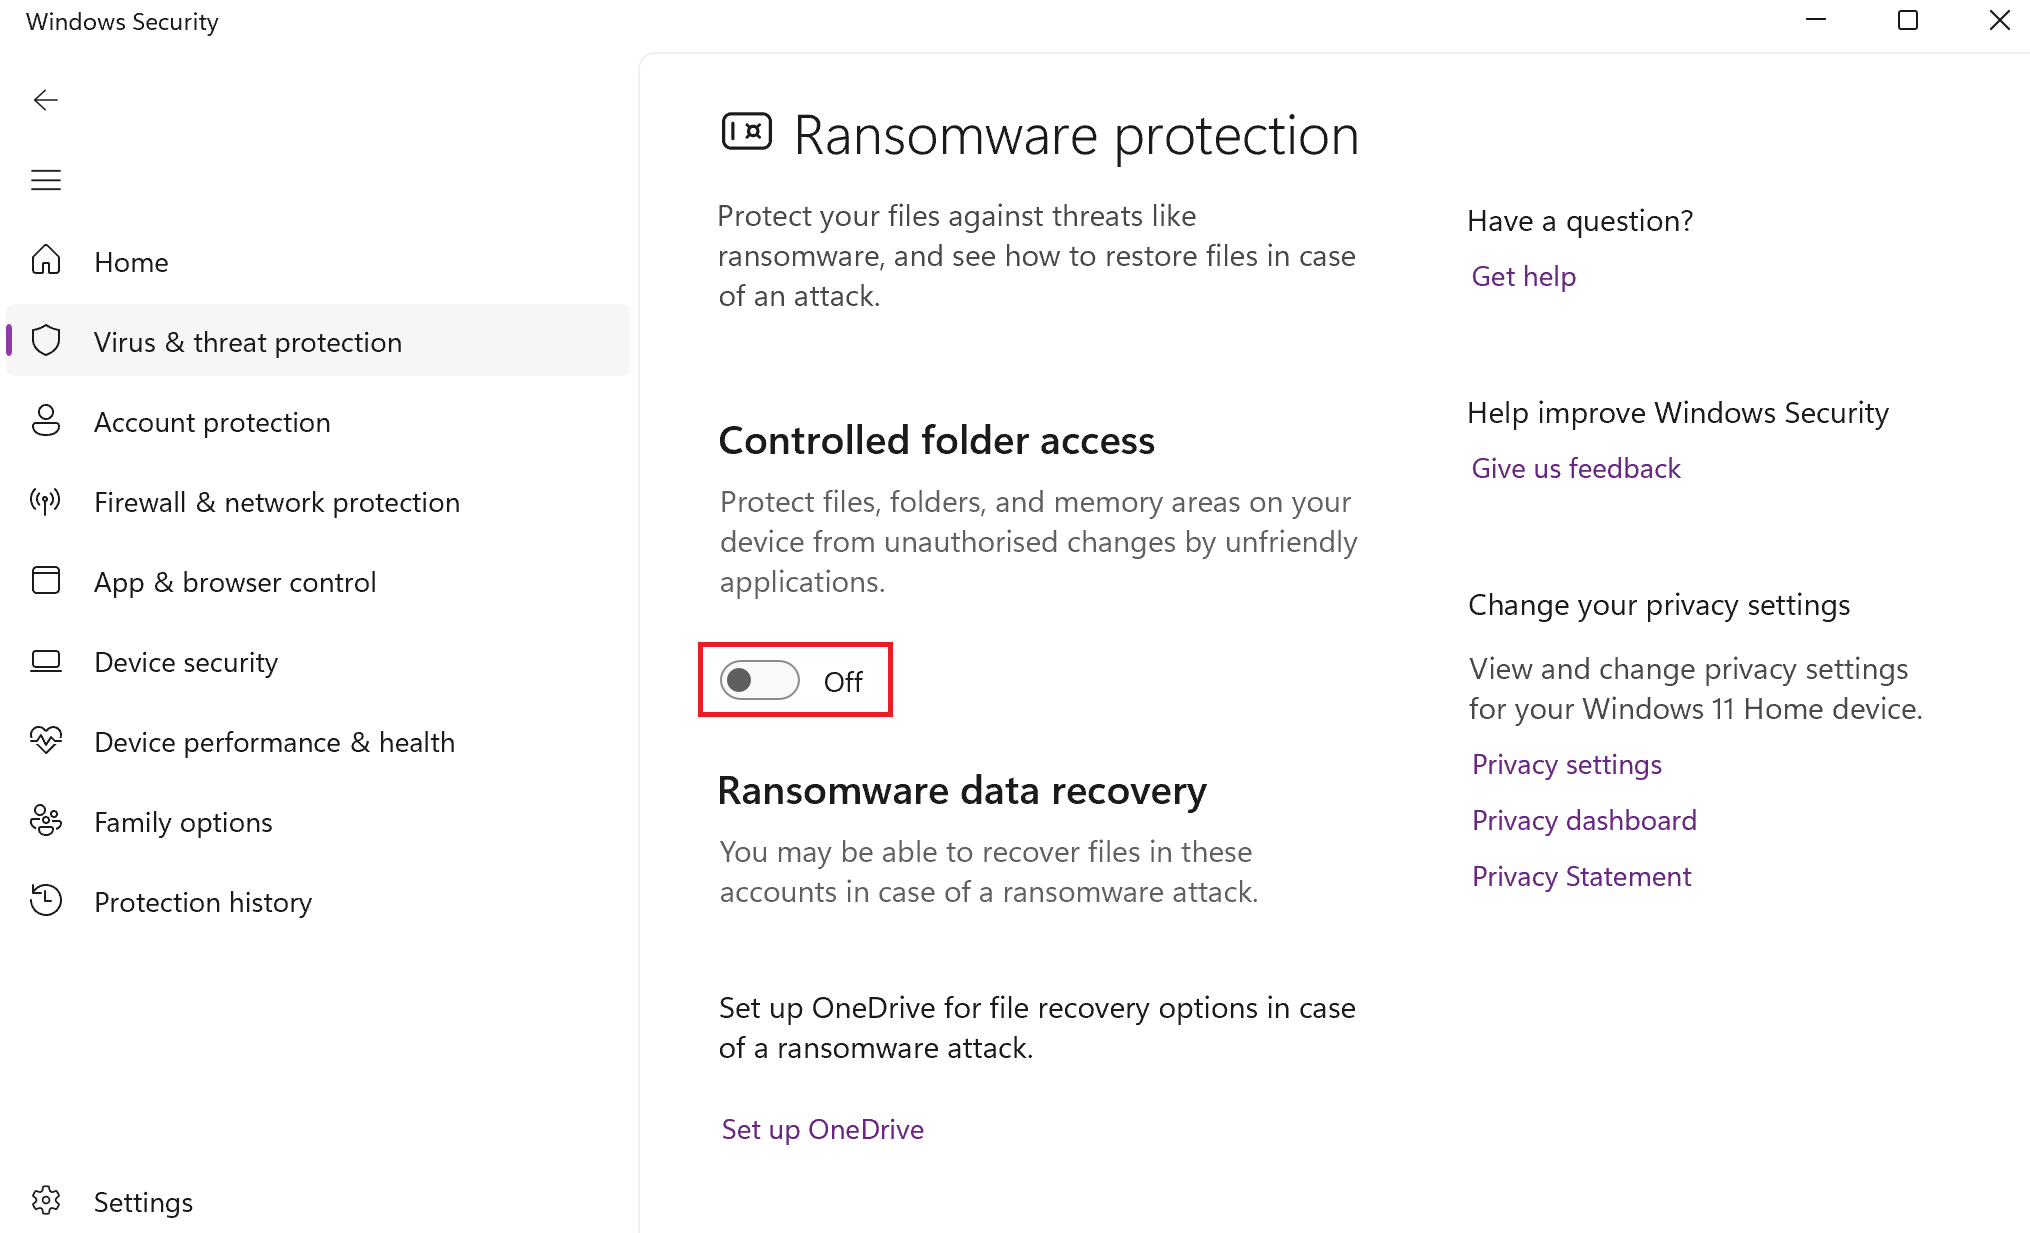
Task: Click the App & browser control window icon
Action: [46, 581]
